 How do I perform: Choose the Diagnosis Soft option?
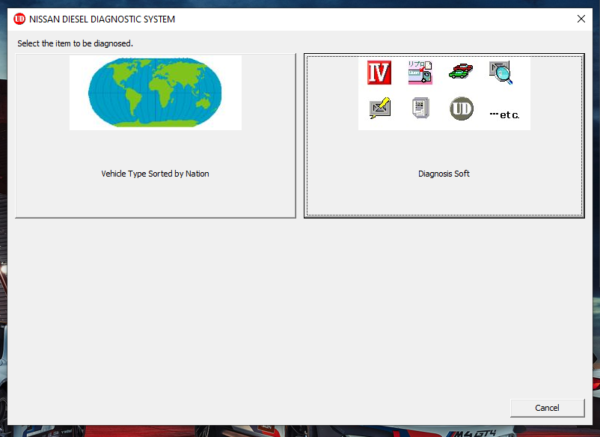[x=444, y=136]
